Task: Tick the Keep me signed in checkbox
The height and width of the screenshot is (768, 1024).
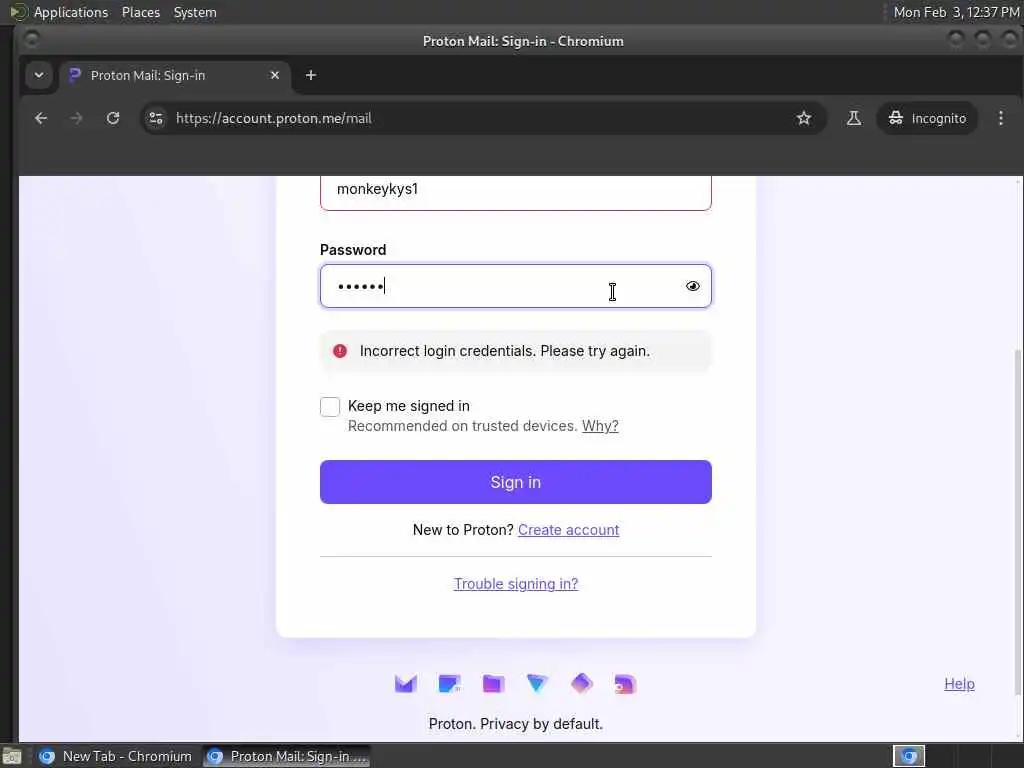Action: (x=330, y=406)
